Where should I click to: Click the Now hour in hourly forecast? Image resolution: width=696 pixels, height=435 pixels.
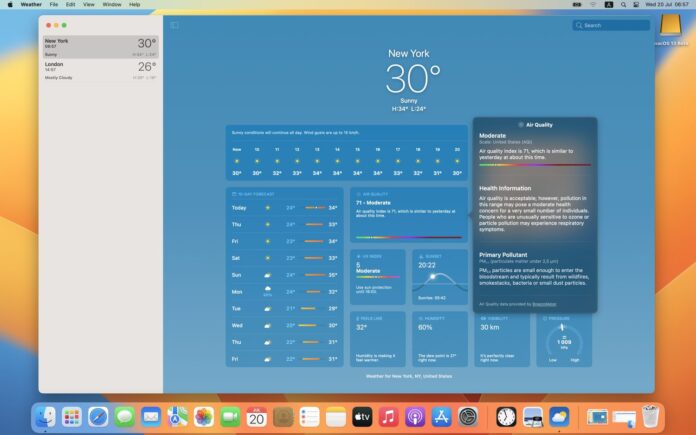237,161
